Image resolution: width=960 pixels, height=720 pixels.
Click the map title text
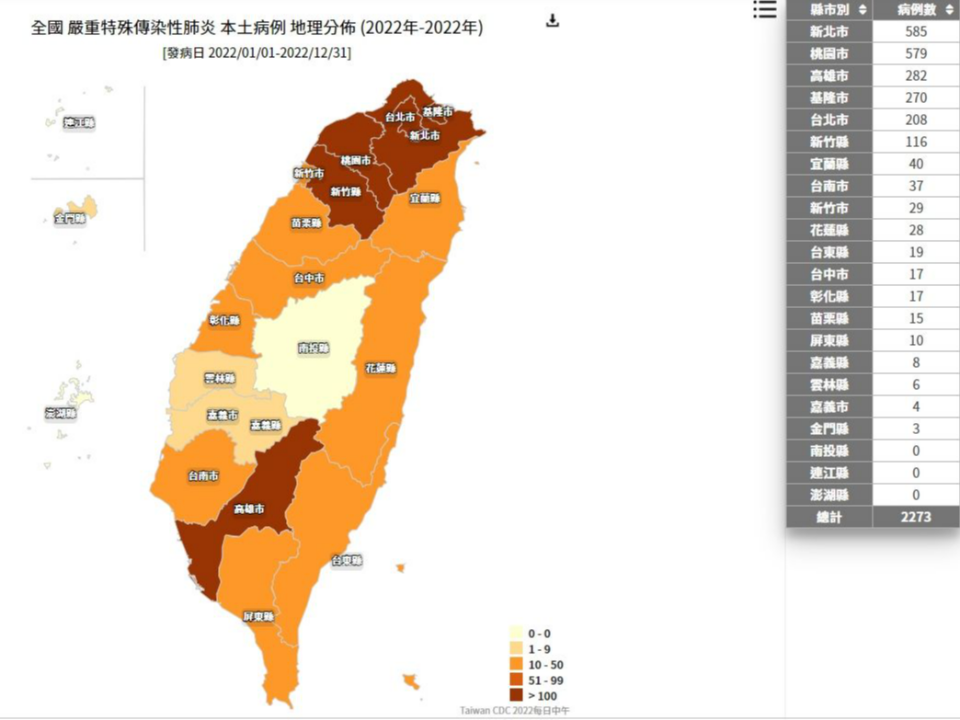(257, 28)
